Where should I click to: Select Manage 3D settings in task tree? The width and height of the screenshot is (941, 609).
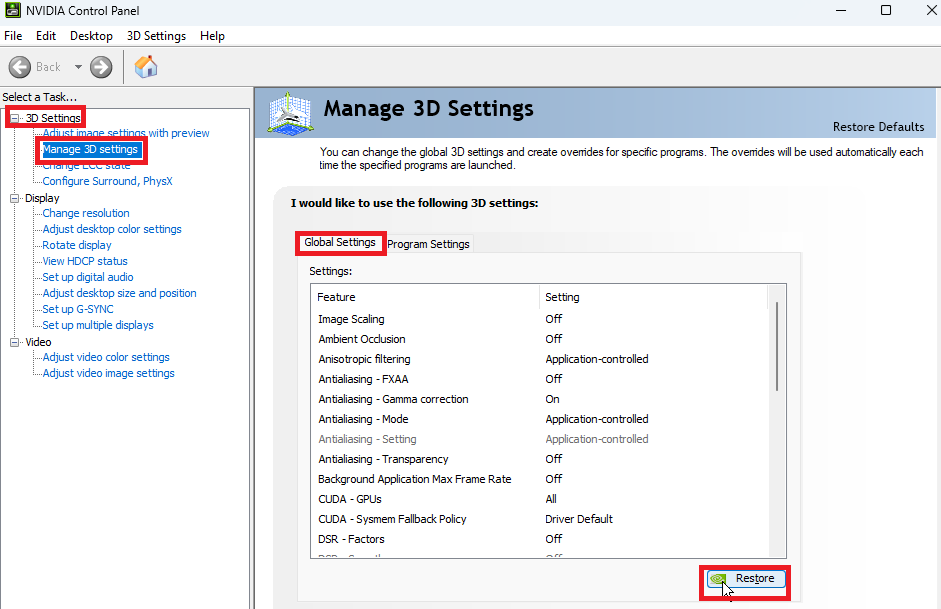point(90,149)
